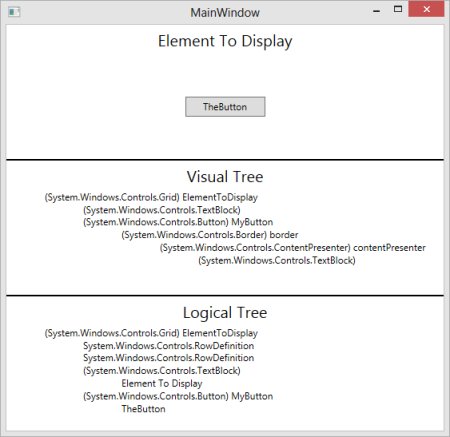Open the MainWindow application icon menu
450x437 pixels.
(14, 12)
